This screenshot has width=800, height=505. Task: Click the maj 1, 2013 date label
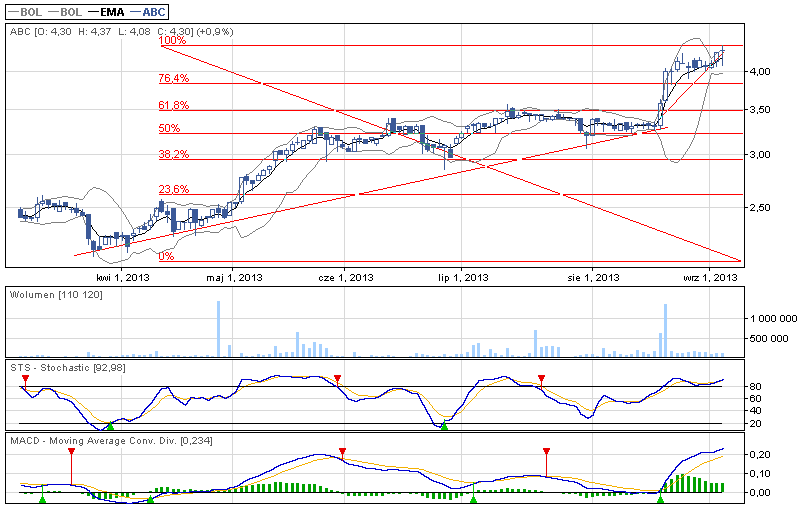[234, 277]
